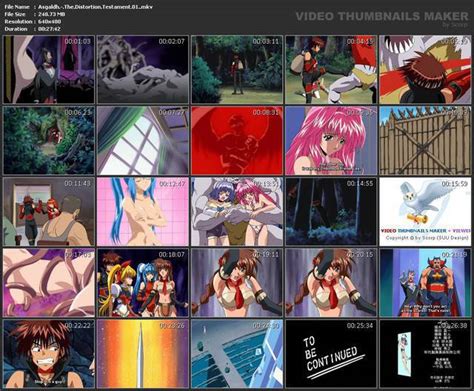Viewport: 474px width, 391px height.
Task: Click the forest scene thumbnail at 00:03:11
Action: (237, 69)
